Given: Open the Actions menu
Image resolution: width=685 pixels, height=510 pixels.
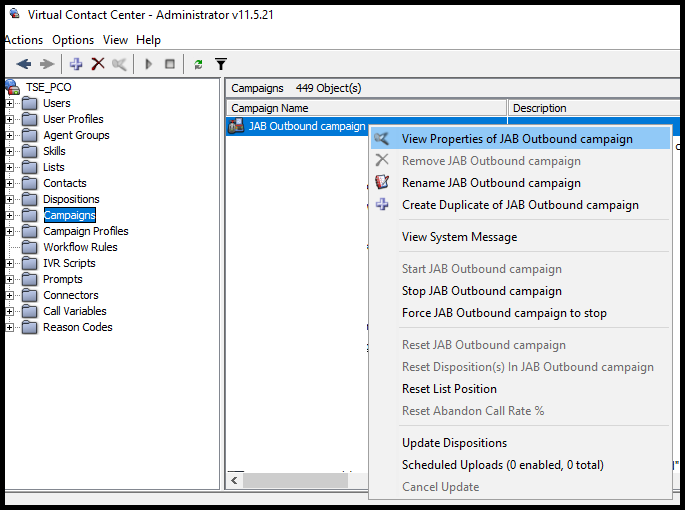Looking at the screenshot, I should pyautogui.click(x=24, y=40).
